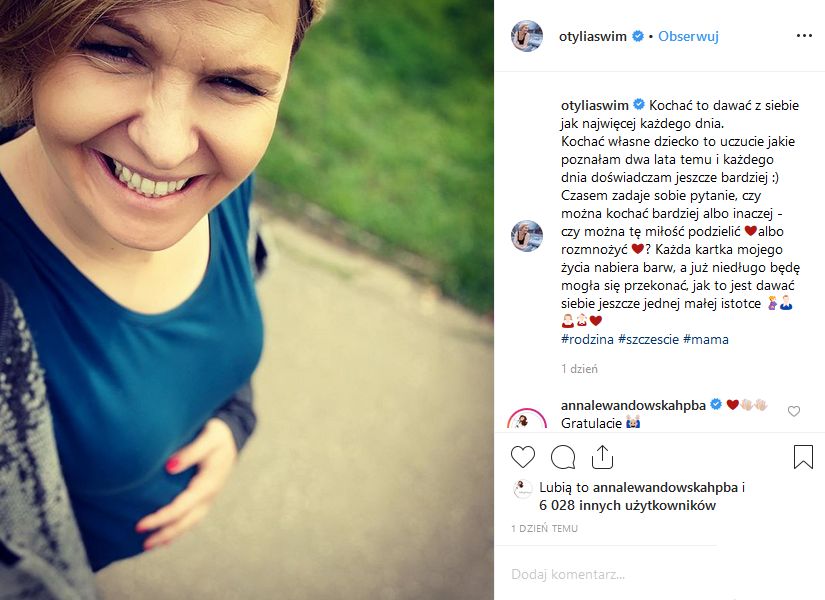Open annalewandowskahpba's story-ring avatar in comments
Image resolution: width=825 pixels, height=600 pixels.
527,420
